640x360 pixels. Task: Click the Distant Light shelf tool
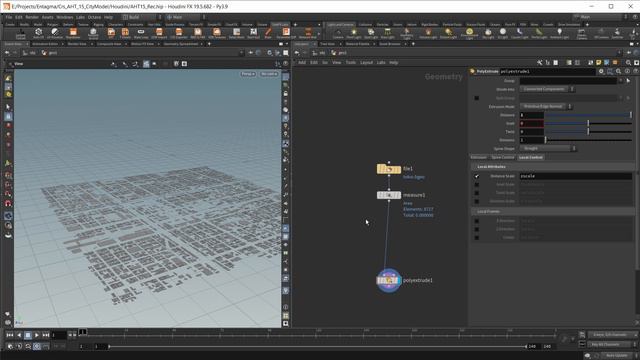point(449,33)
